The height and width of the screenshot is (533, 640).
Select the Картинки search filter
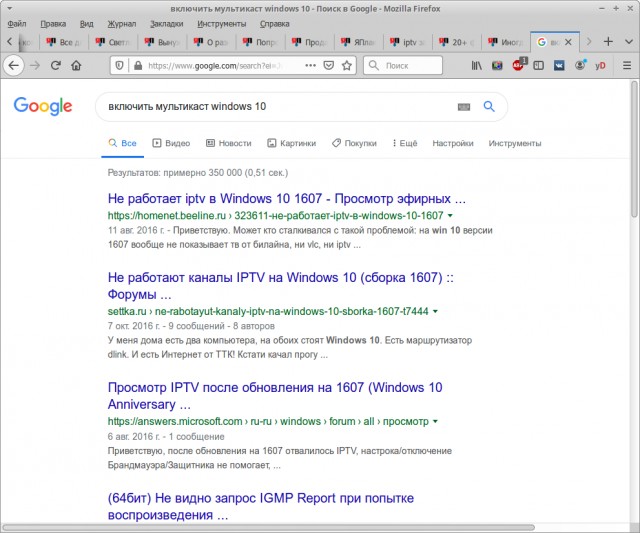click(291, 143)
